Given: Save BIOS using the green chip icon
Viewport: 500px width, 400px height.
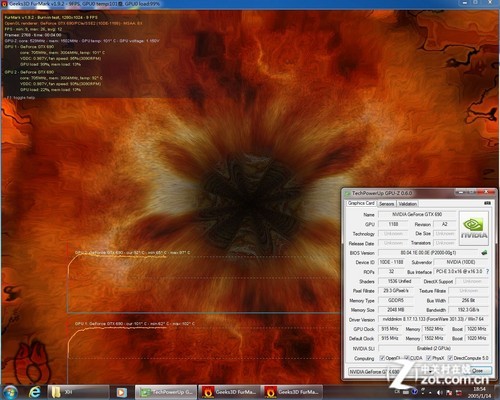Looking at the screenshot, I should pos(484,253).
